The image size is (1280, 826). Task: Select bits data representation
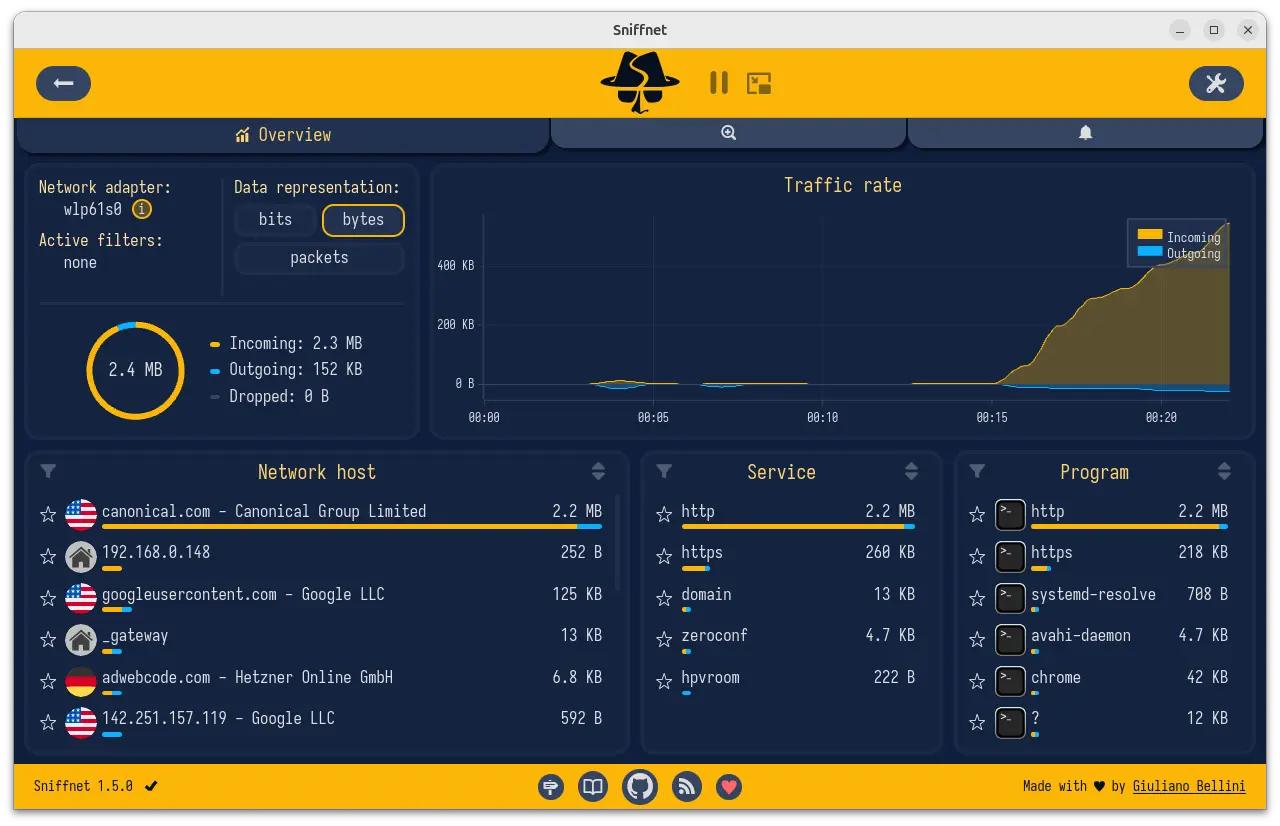[x=275, y=220]
